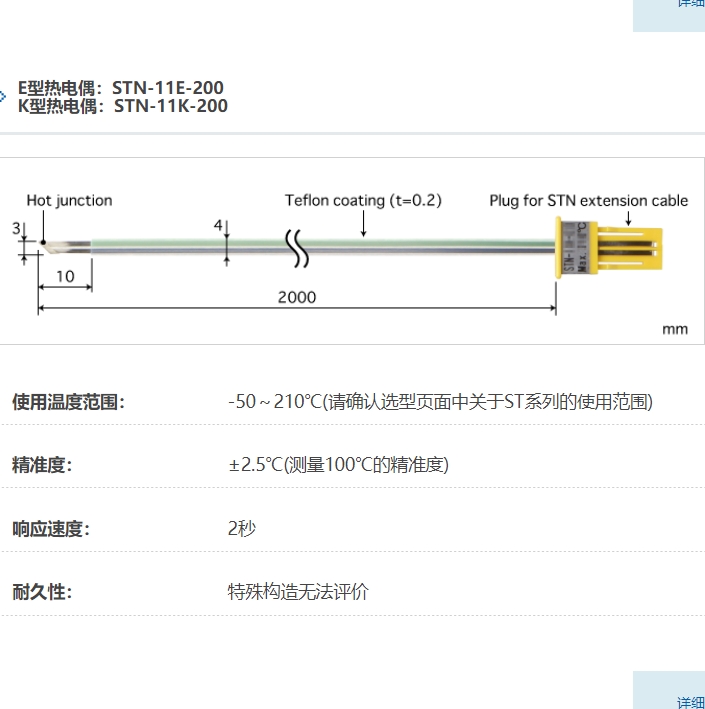Click the Teflon coating (t=0.2) label
Screen dimensions: 705x709
pos(363,200)
